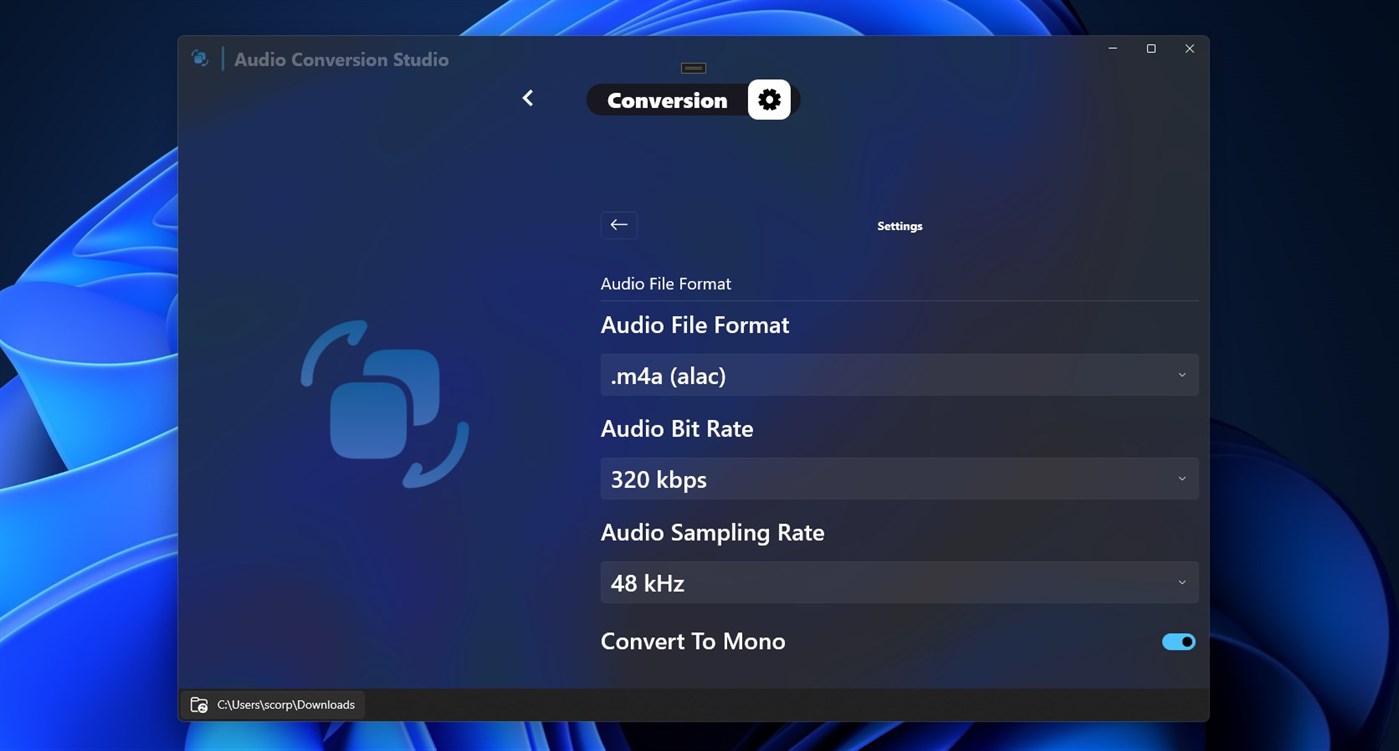
Task: Open the .m4a (alac) format dropdown
Action: coord(898,374)
